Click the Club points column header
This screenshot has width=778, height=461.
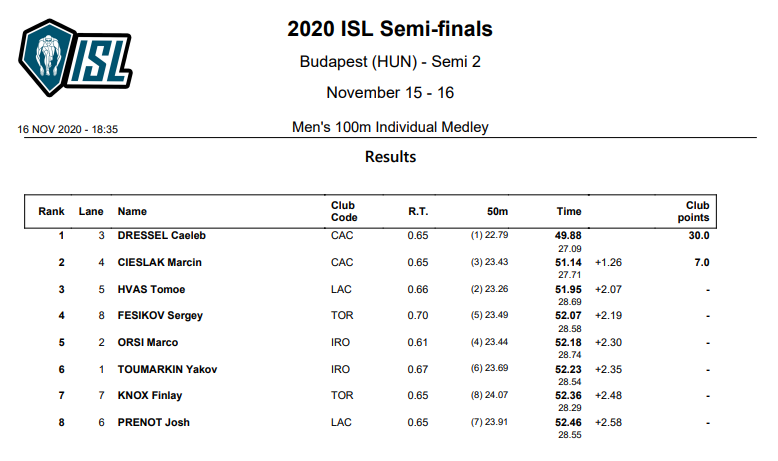(x=693, y=211)
